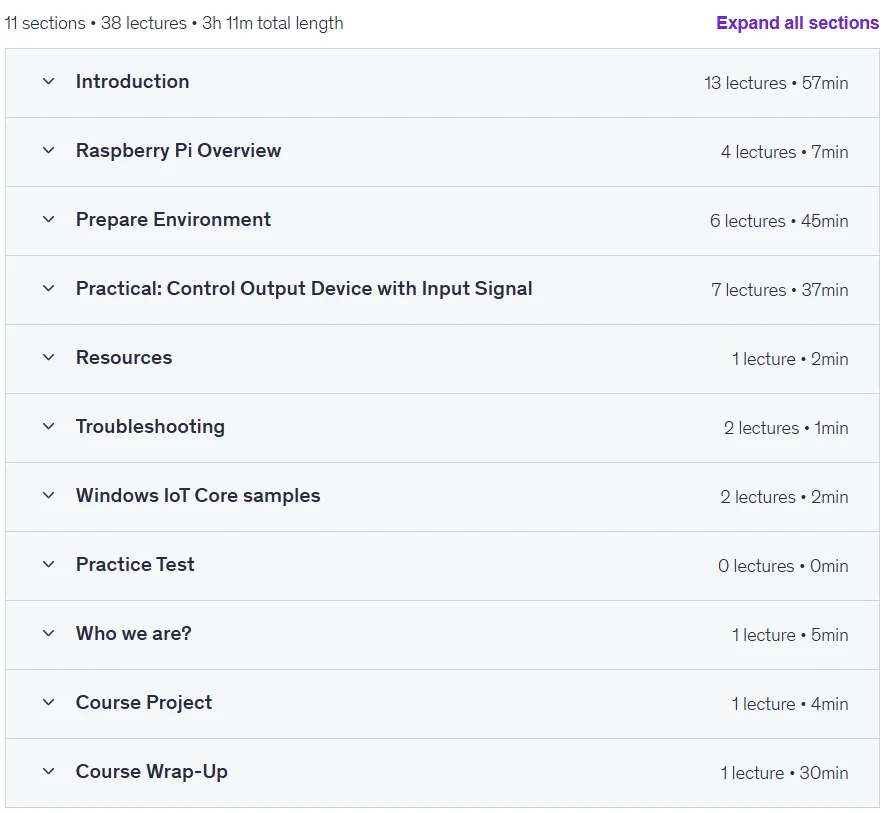
Task: Expand the Introduction section chevron
Action: coord(48,81)
